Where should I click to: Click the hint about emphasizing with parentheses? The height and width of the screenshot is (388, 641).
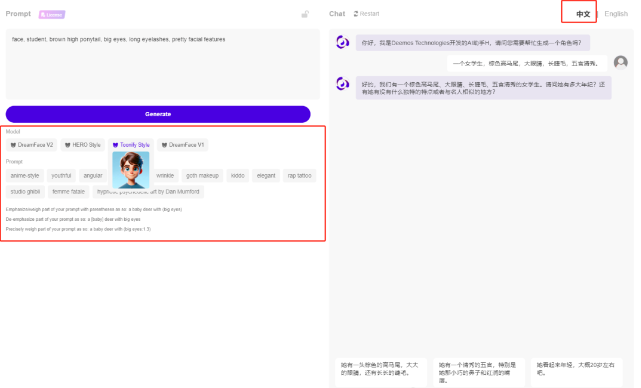tap(94, 209)
